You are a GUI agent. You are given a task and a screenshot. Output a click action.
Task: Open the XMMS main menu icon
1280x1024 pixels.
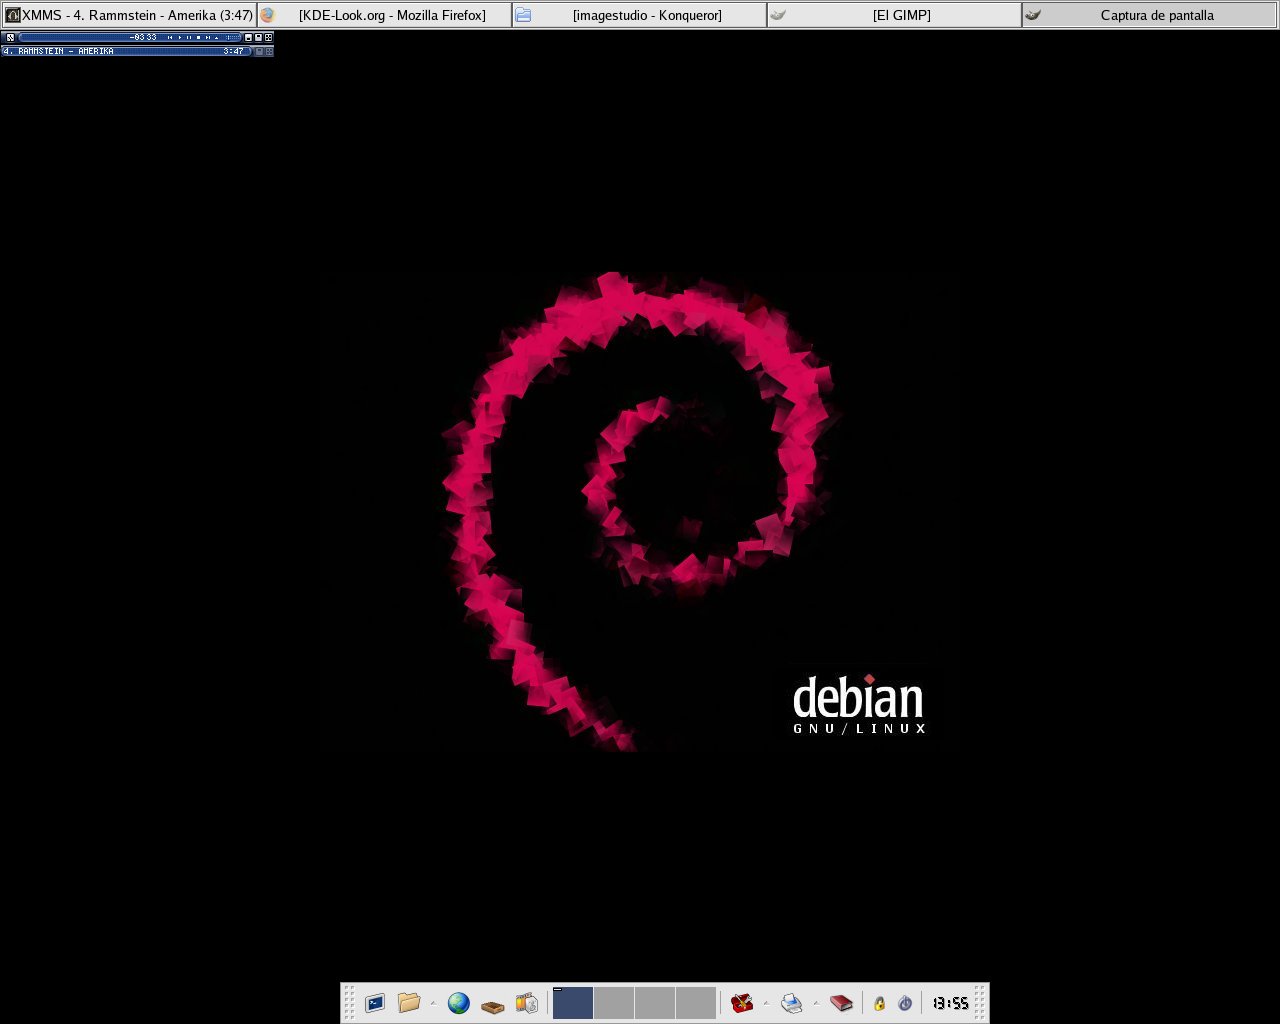10,38
